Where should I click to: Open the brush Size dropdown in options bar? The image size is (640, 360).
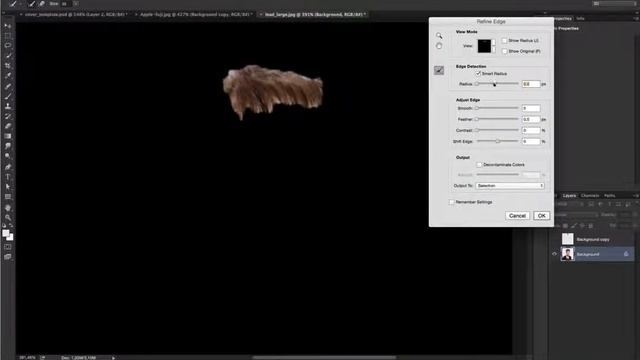point(76,4)
